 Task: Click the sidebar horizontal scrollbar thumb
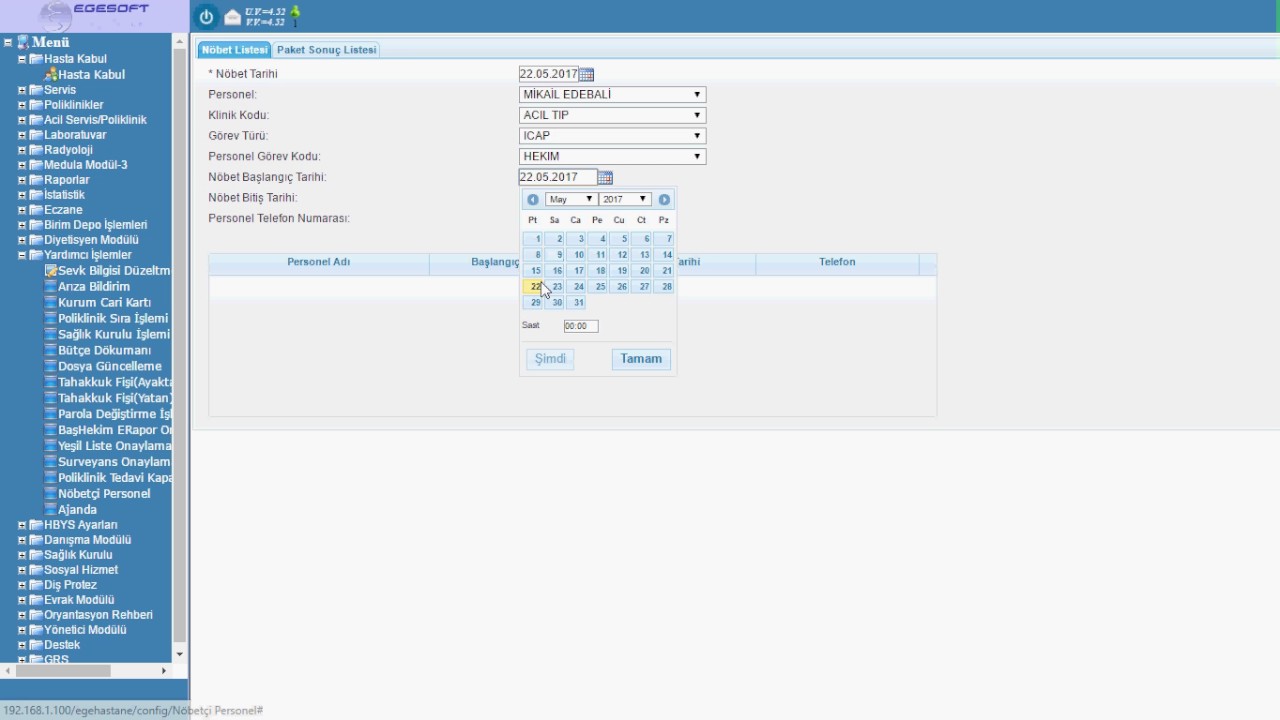(x=62, y=671)
